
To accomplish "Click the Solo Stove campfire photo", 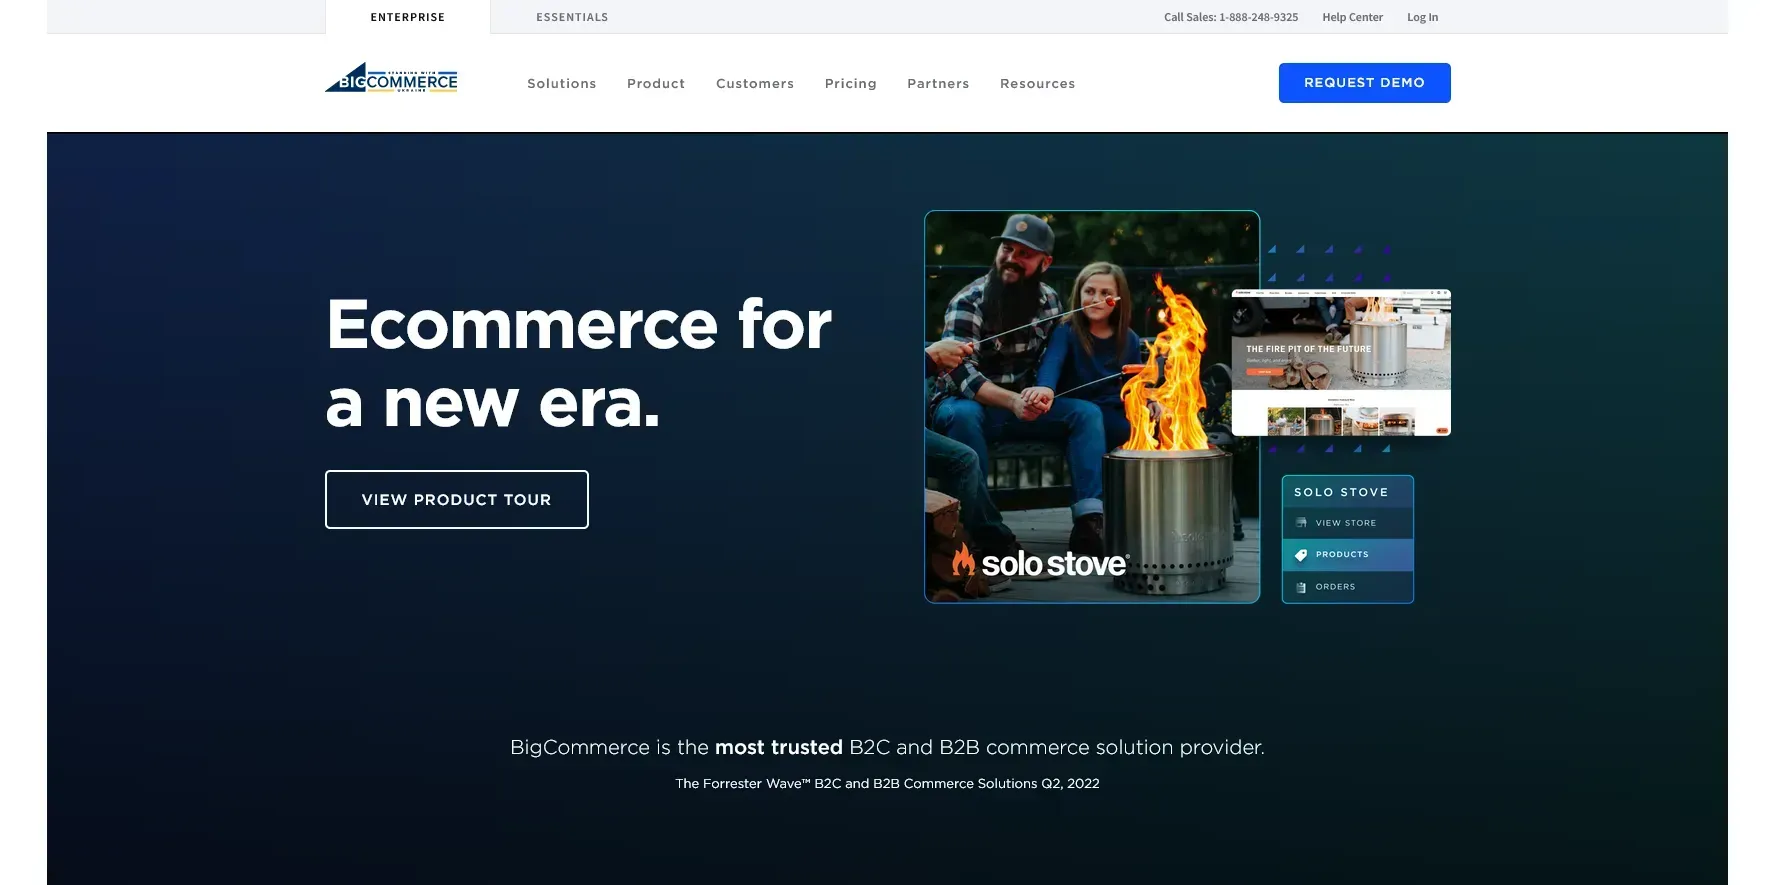I will (1092, 406).
